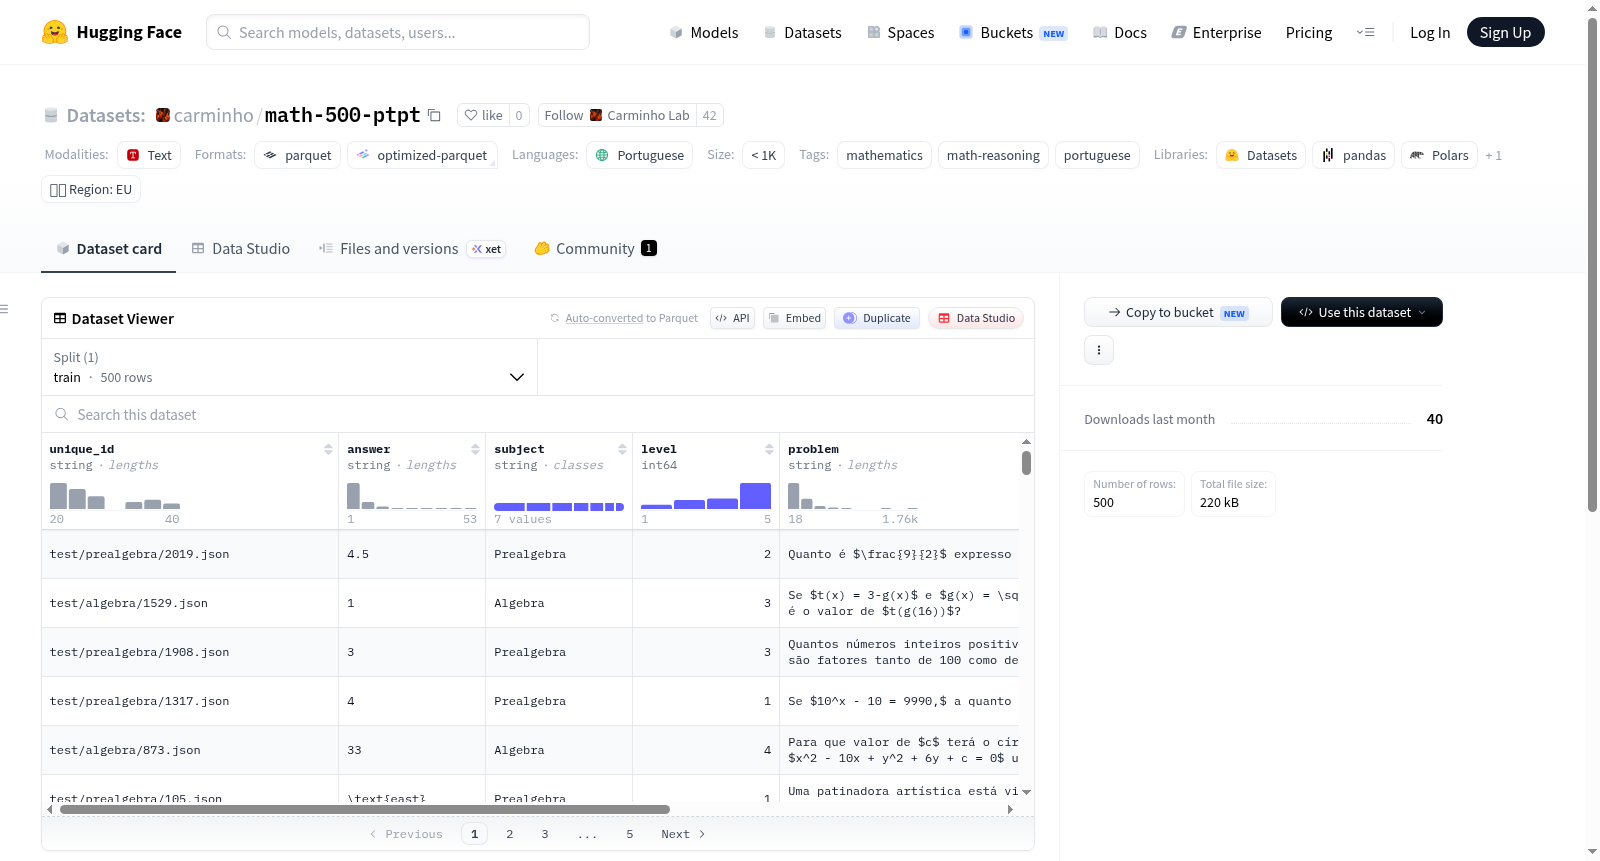
Task: Click the Duplicate button
Action: pyautogui.click(x=877, y=318)
